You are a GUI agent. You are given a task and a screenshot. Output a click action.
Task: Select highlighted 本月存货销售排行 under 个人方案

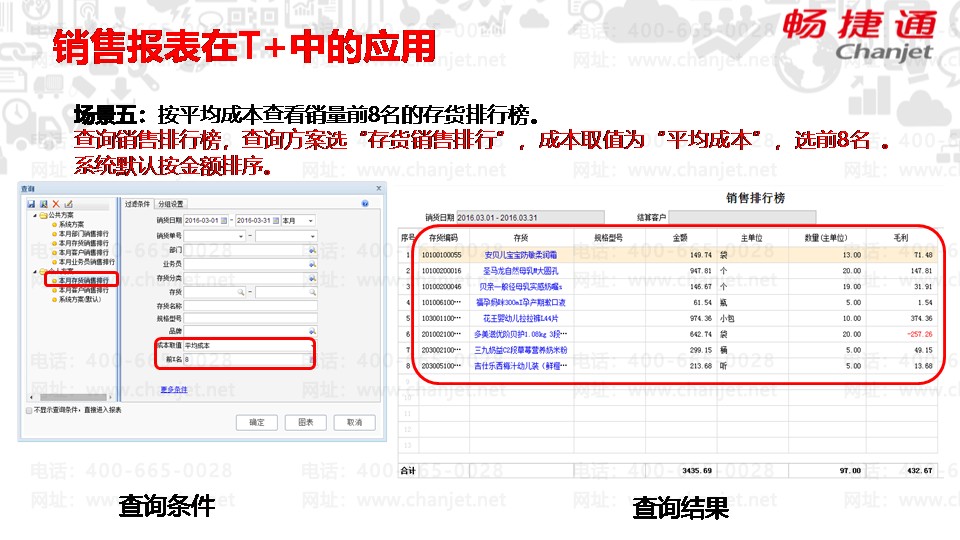83,280
